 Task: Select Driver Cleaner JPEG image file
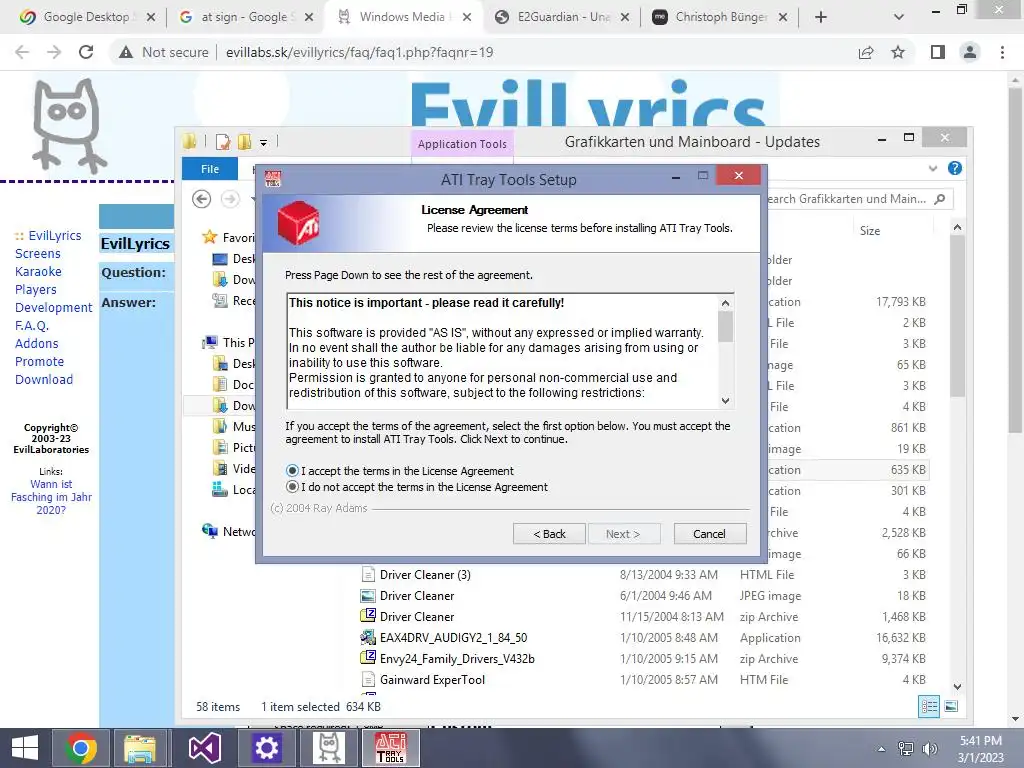(x=417, y=596)
